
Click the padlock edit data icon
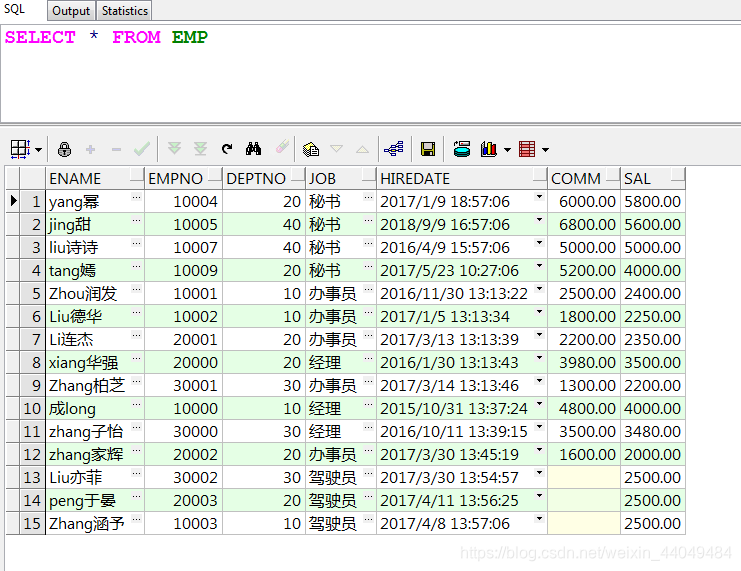coord(64,149)
